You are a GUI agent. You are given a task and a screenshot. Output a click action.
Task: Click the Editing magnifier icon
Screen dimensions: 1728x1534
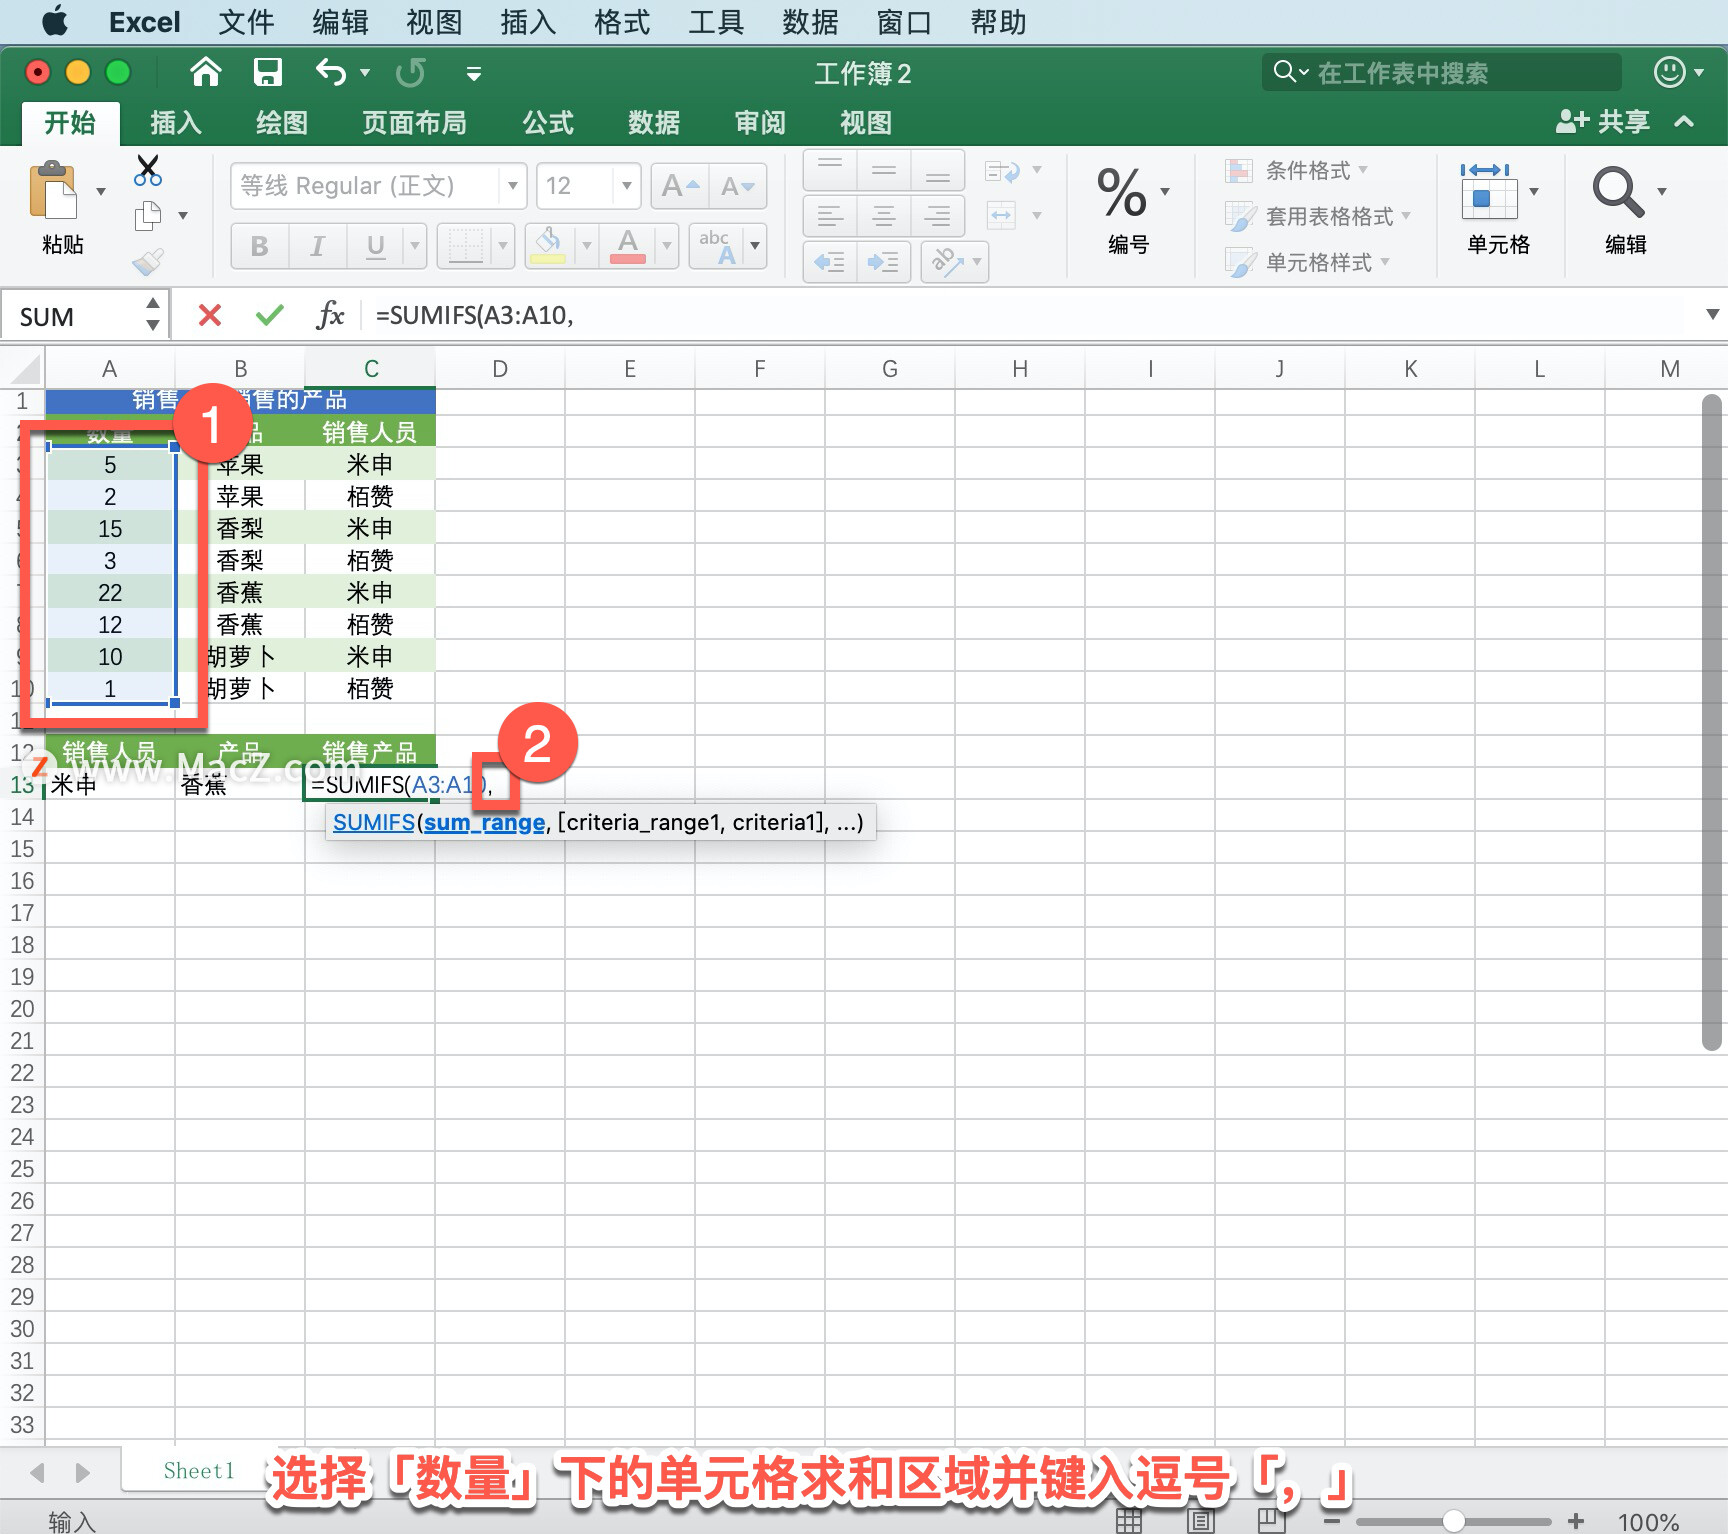point(1617,192)
